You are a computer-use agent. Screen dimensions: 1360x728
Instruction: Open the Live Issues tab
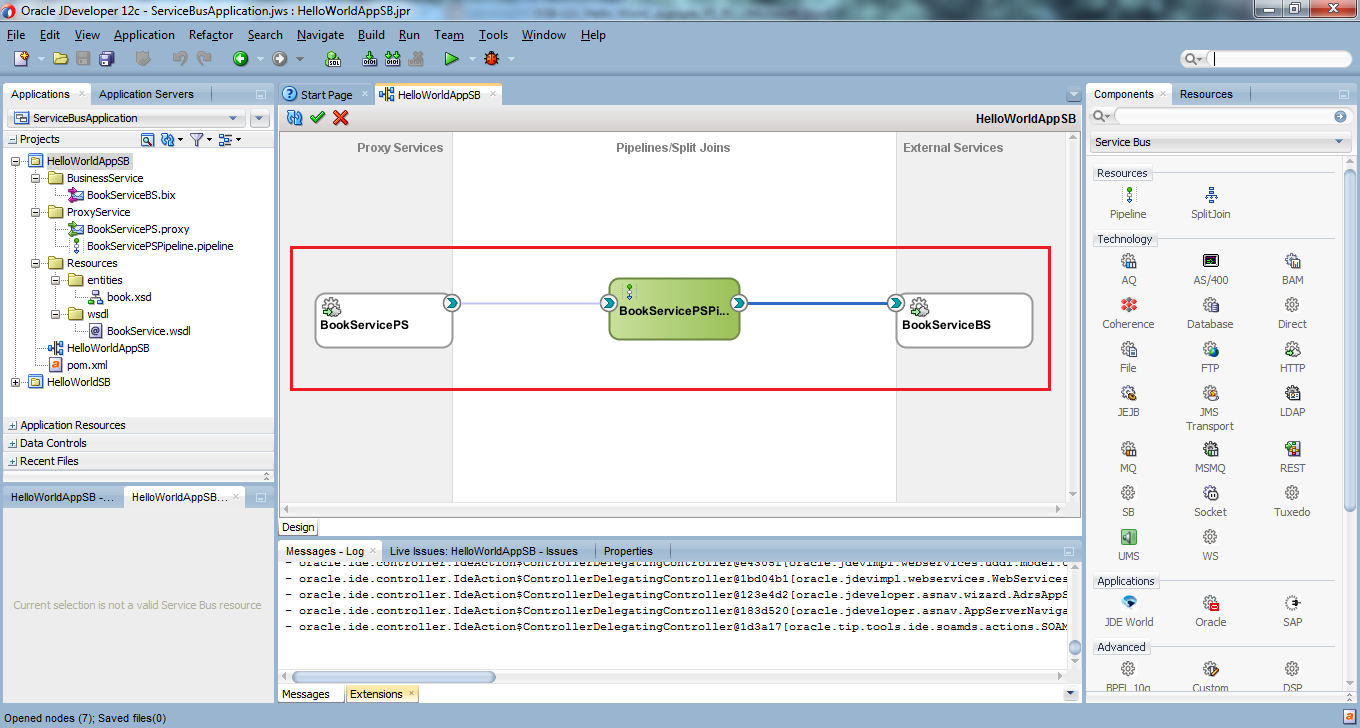click(x=484, y=551)
